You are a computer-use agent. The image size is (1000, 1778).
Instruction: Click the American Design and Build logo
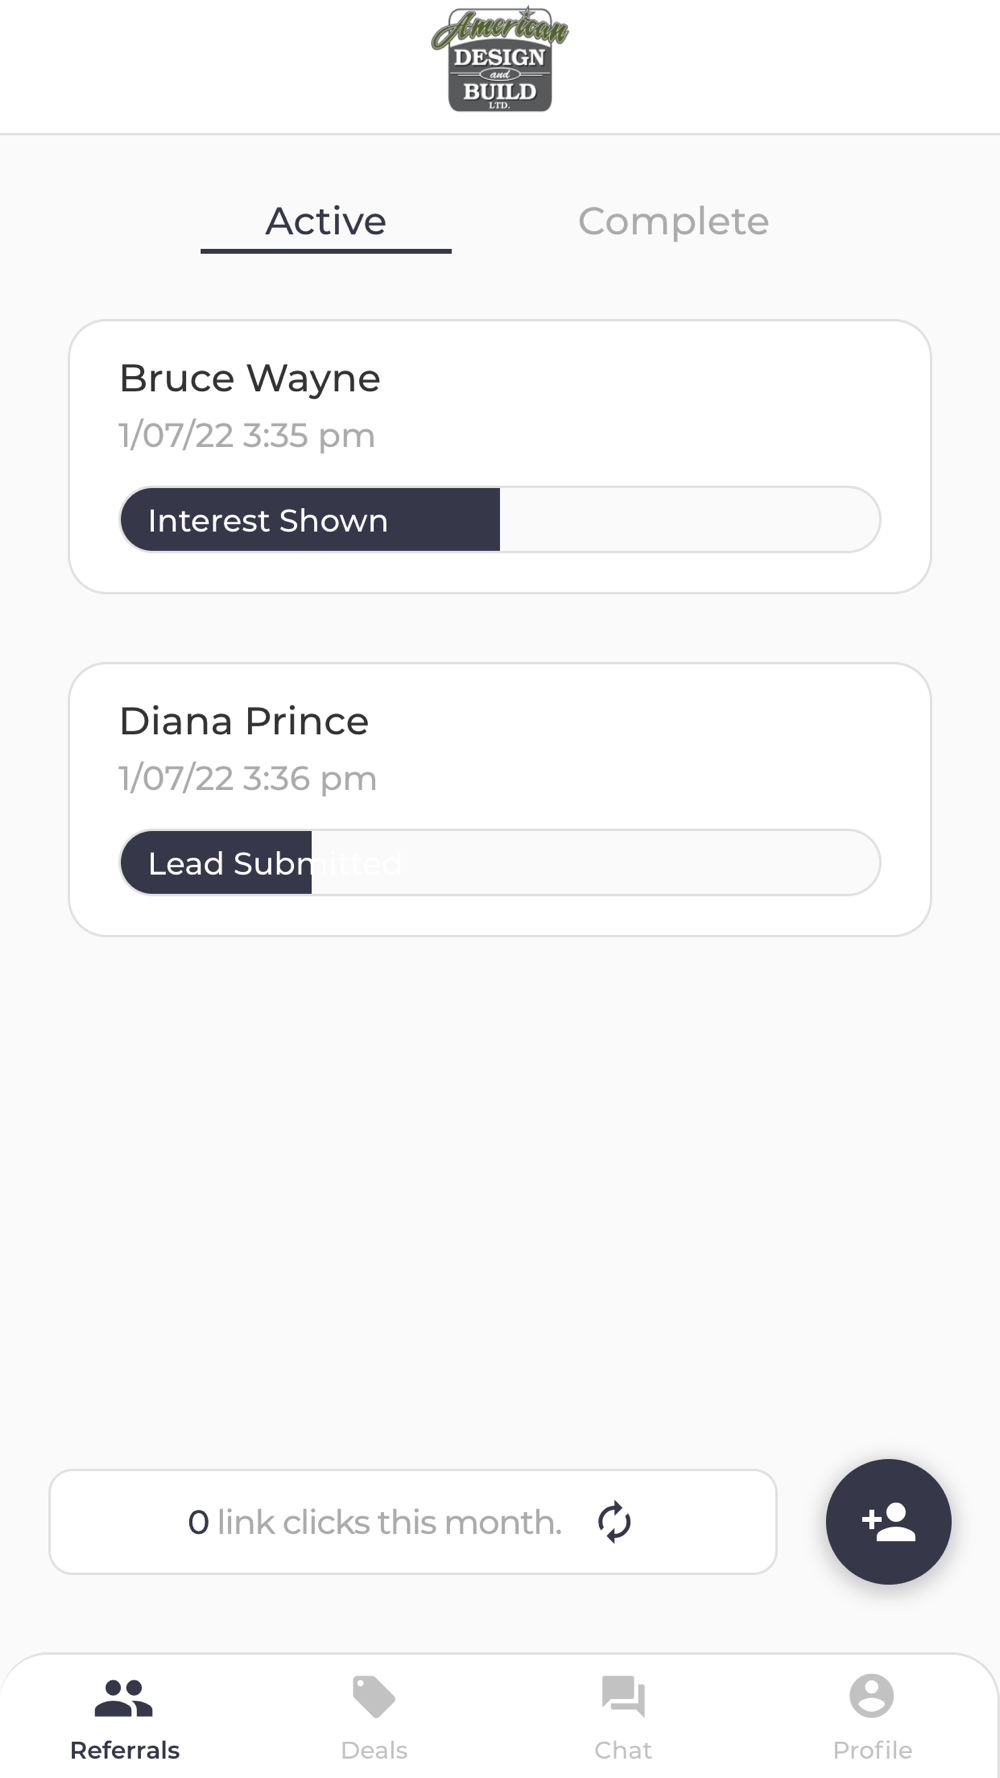[x=500, y=60]
